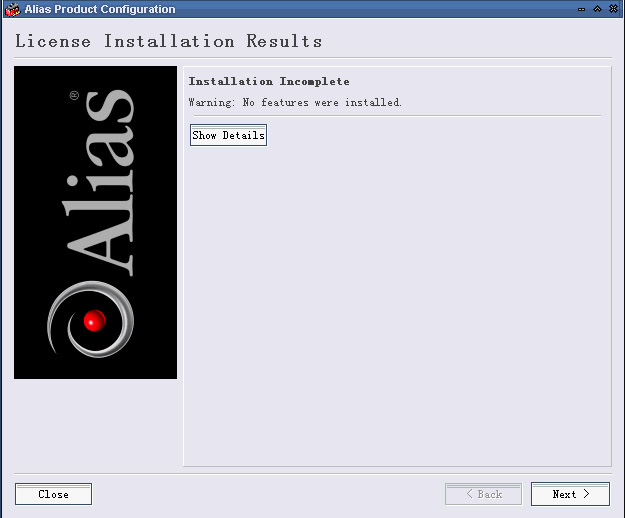Close the window with the title bar X icon

coord(613,9)
